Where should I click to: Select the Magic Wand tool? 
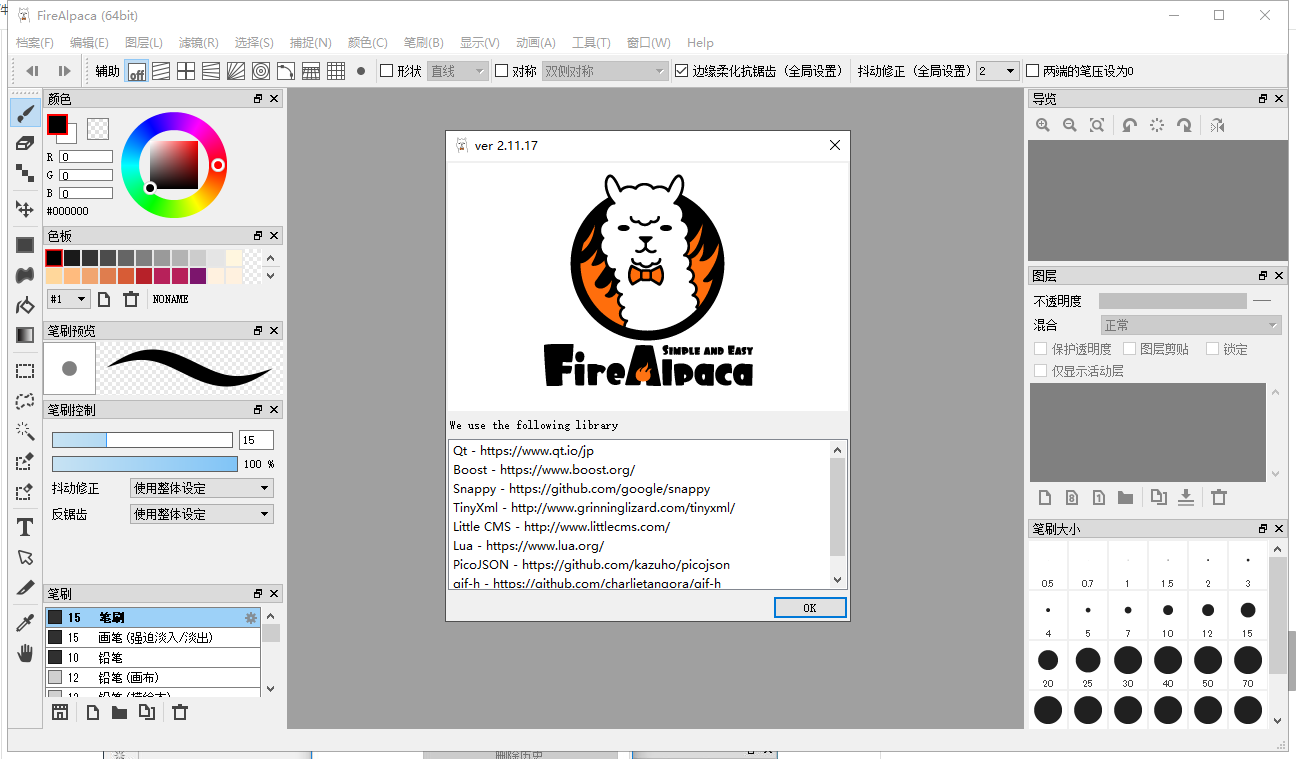[25, 431]
